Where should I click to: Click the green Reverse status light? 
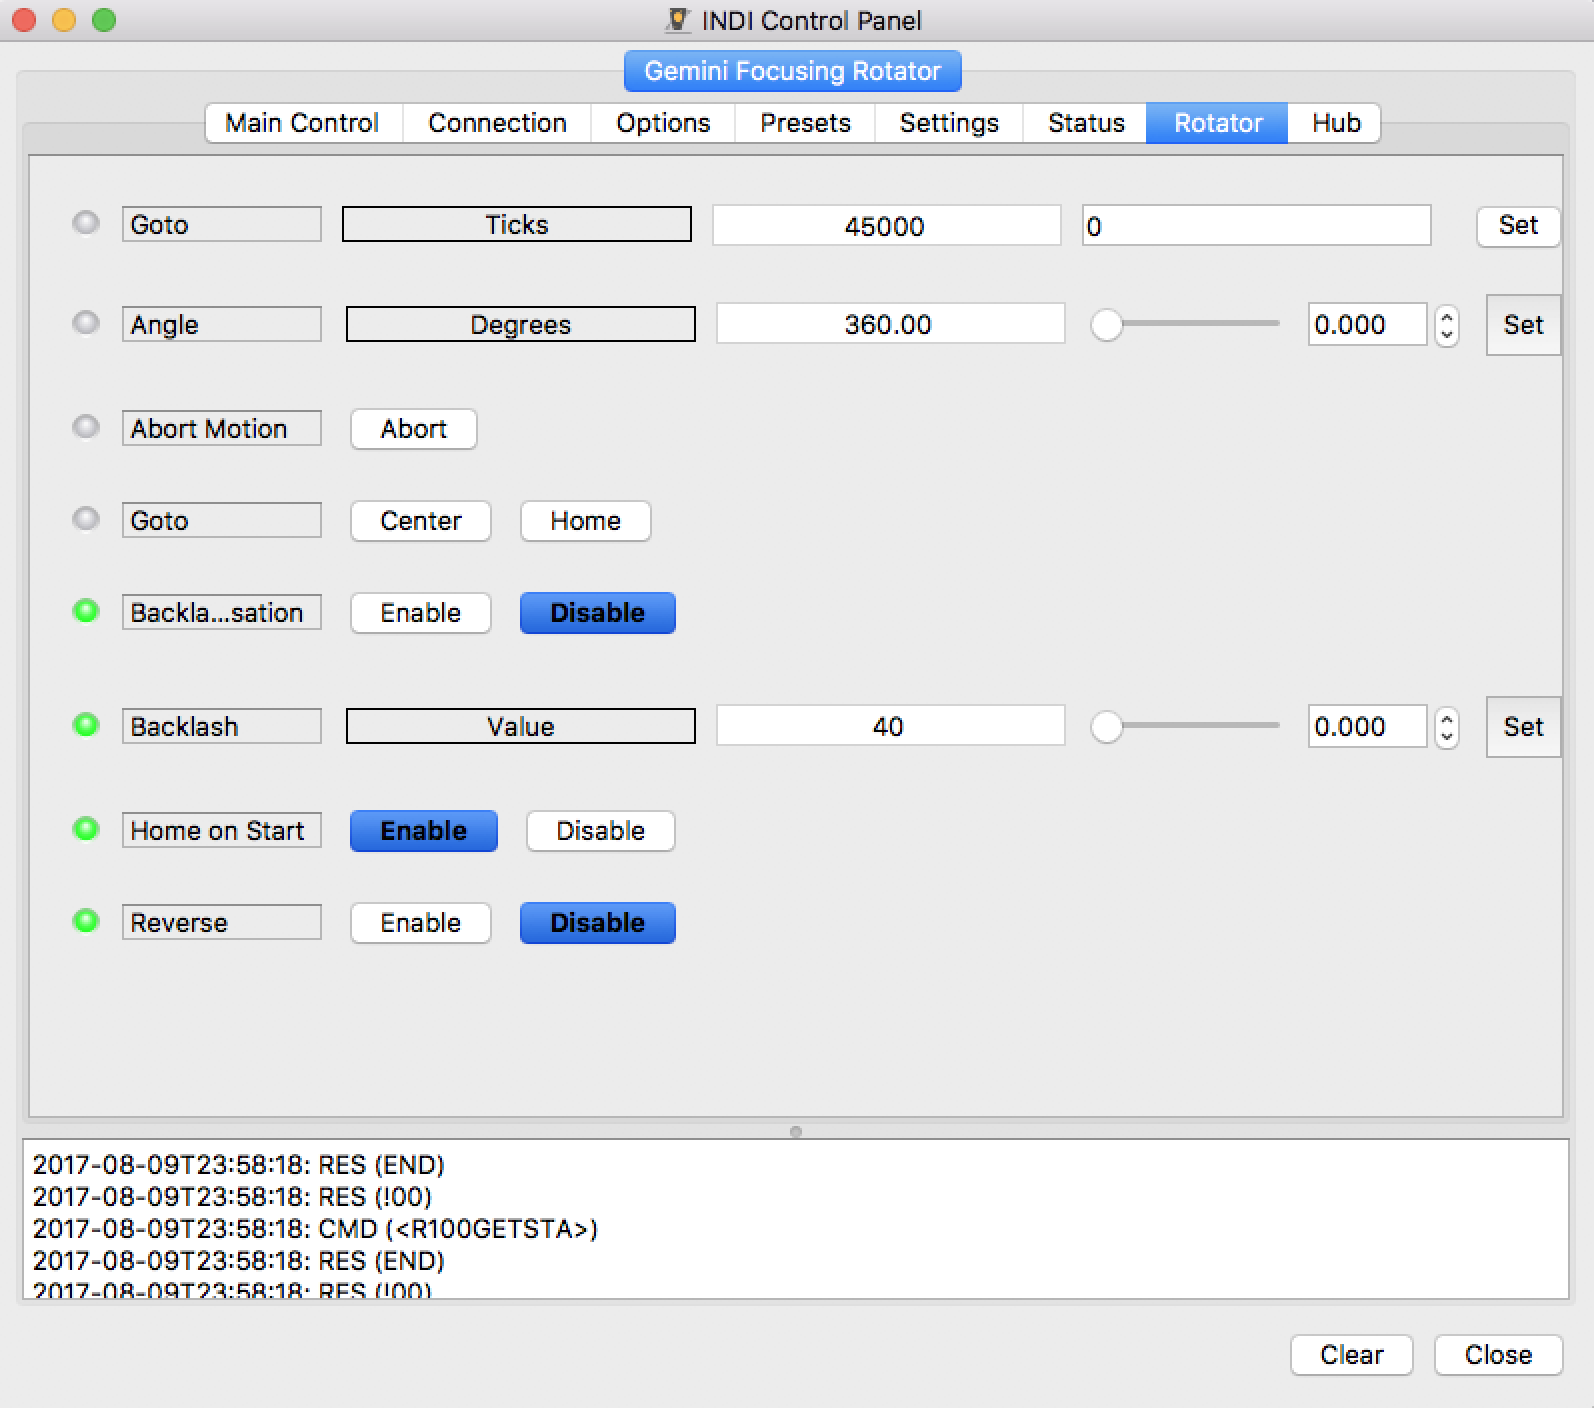86,920
